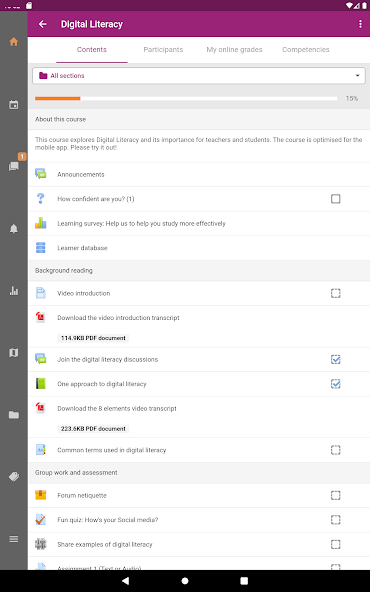Open the files folder icon in sidebar
The width and height of the screenshot is (370, 592).
click(14, 415)
